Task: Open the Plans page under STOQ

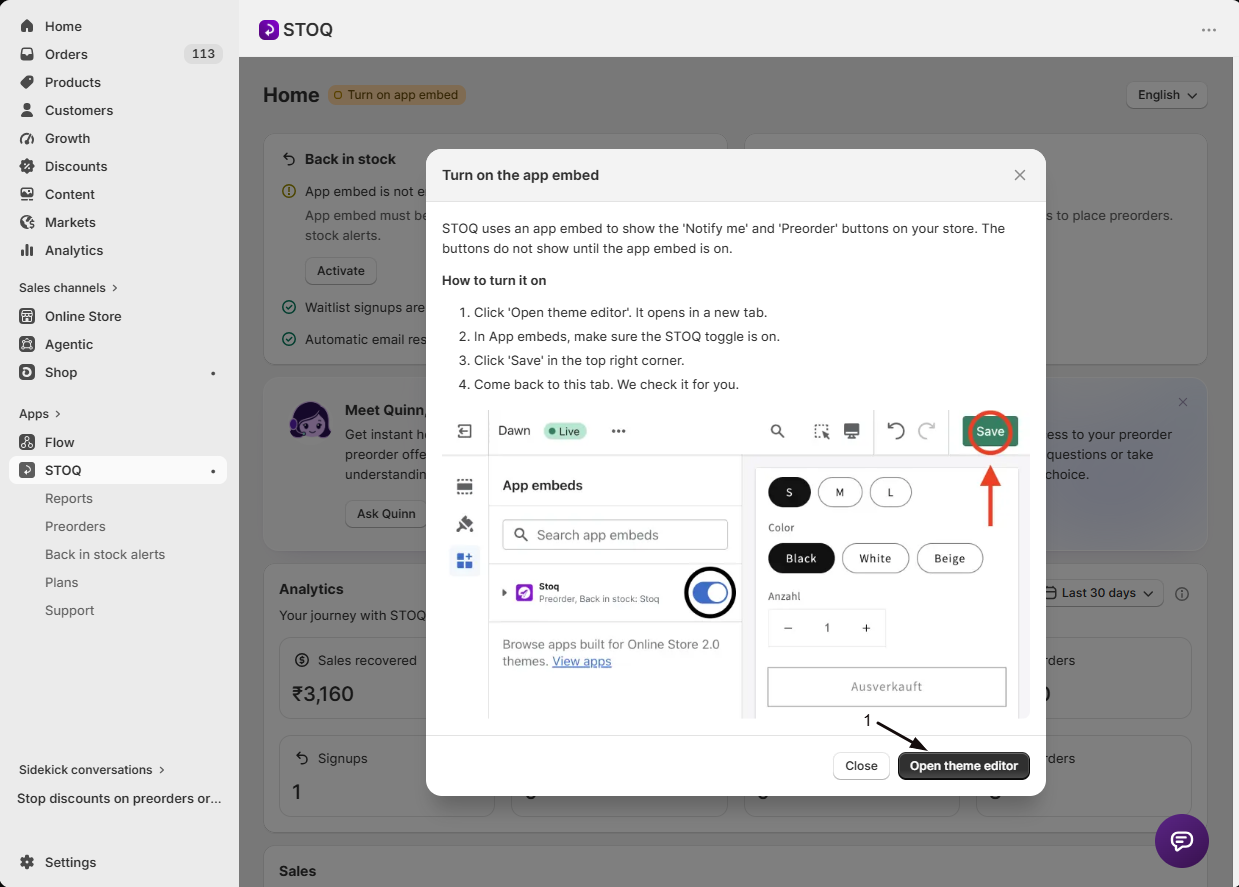Action: (x=62, y=582)
